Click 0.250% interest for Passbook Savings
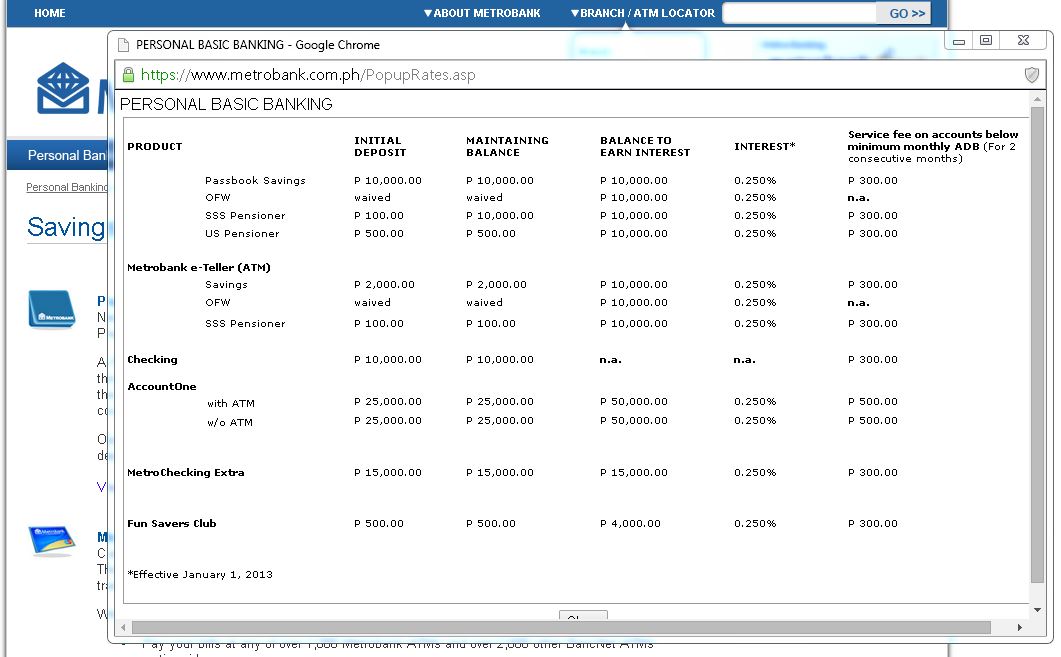Viewport: 1061px width, 657px height. (755, 181)
